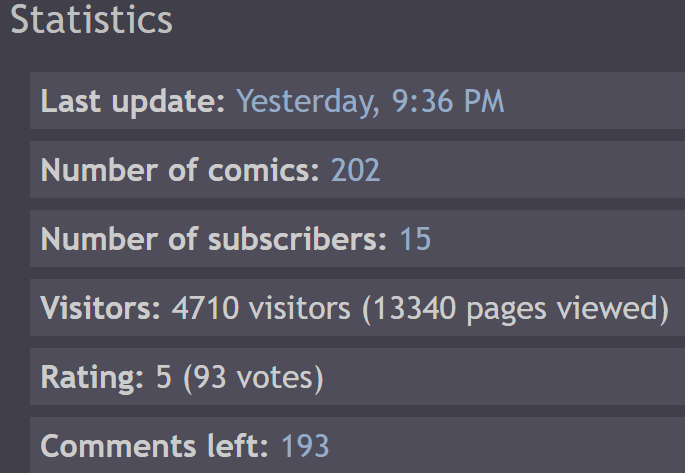Click the bold "Visitors:" label
The width and height of the screenshot is (685, 473).
tap(100, 308)
